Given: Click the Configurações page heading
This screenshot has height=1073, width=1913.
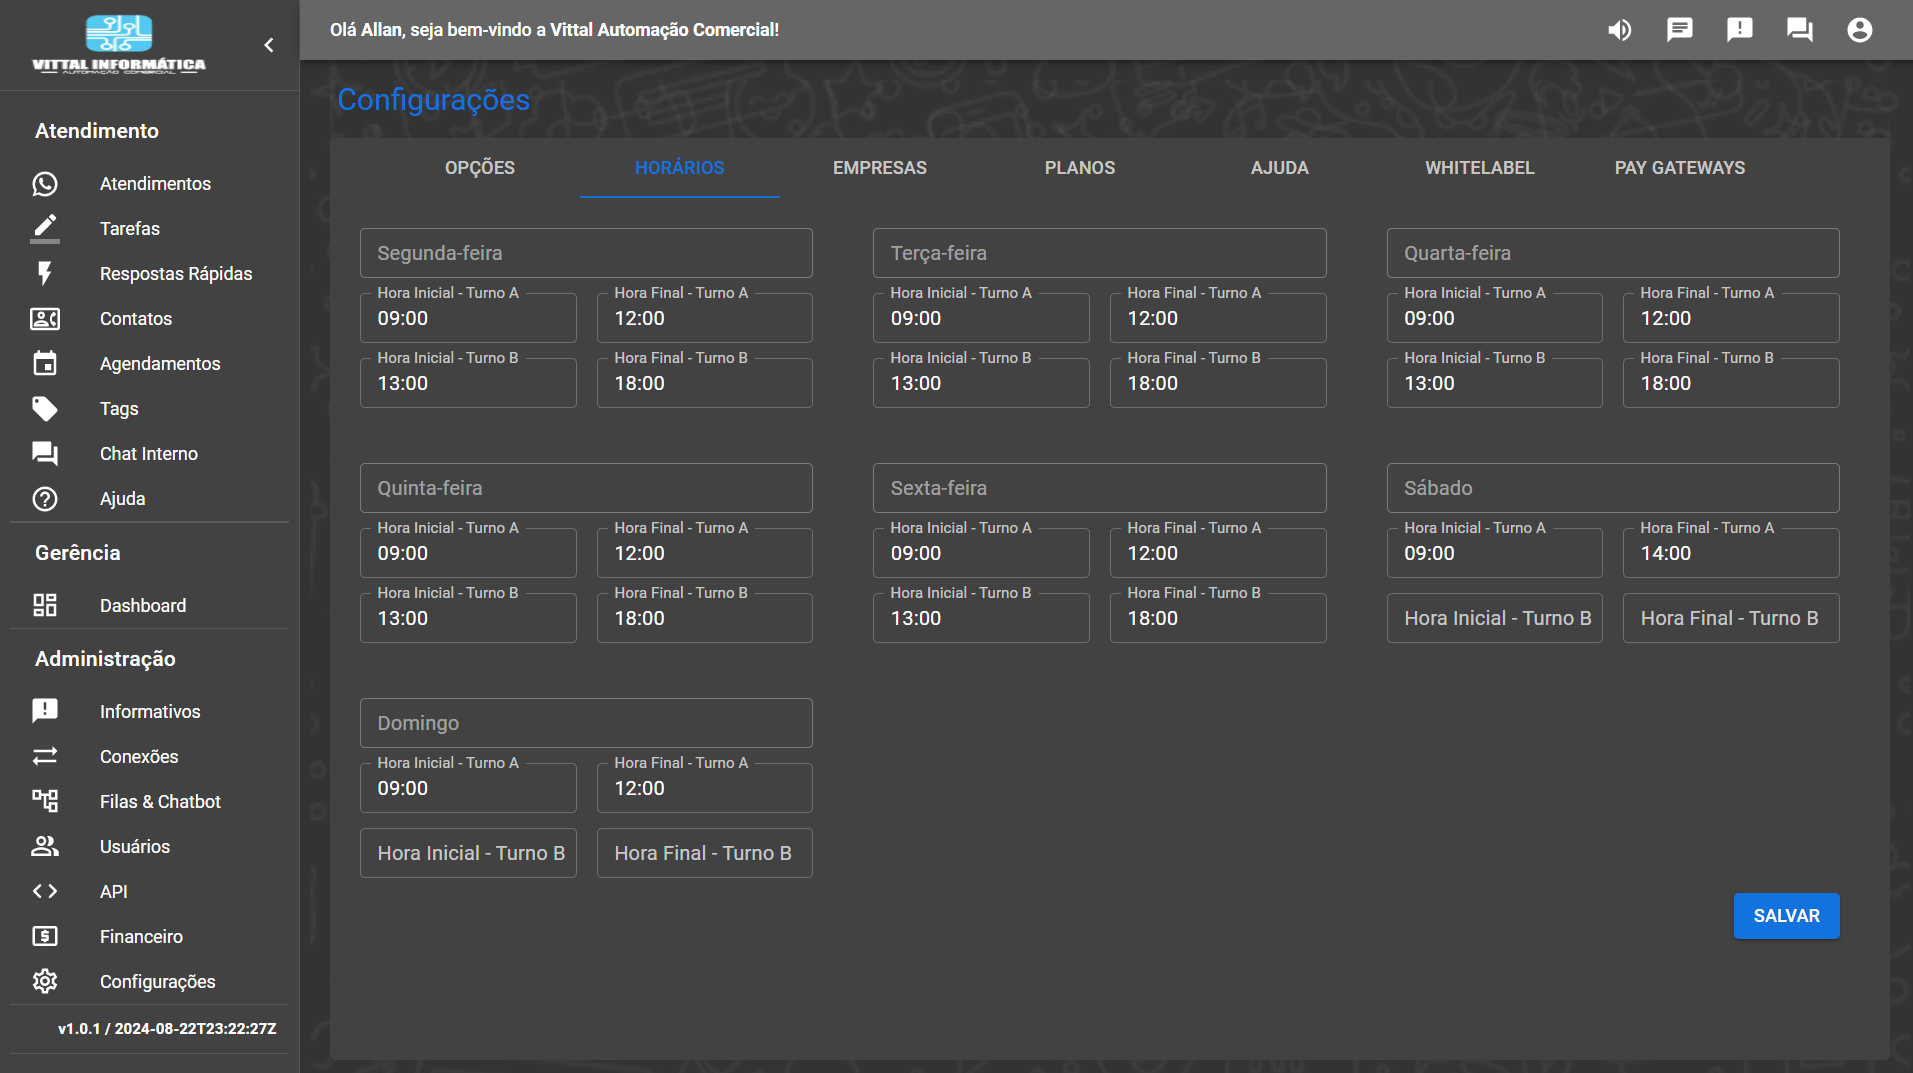Looking at the screenshot, I should [x=433, y=100].
